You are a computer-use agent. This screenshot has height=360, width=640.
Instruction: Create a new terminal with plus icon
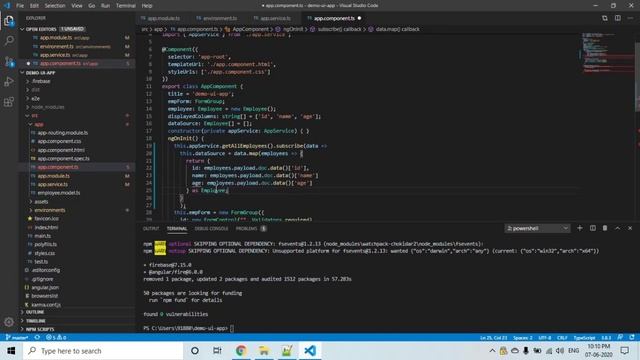click(x=580, y=228)
